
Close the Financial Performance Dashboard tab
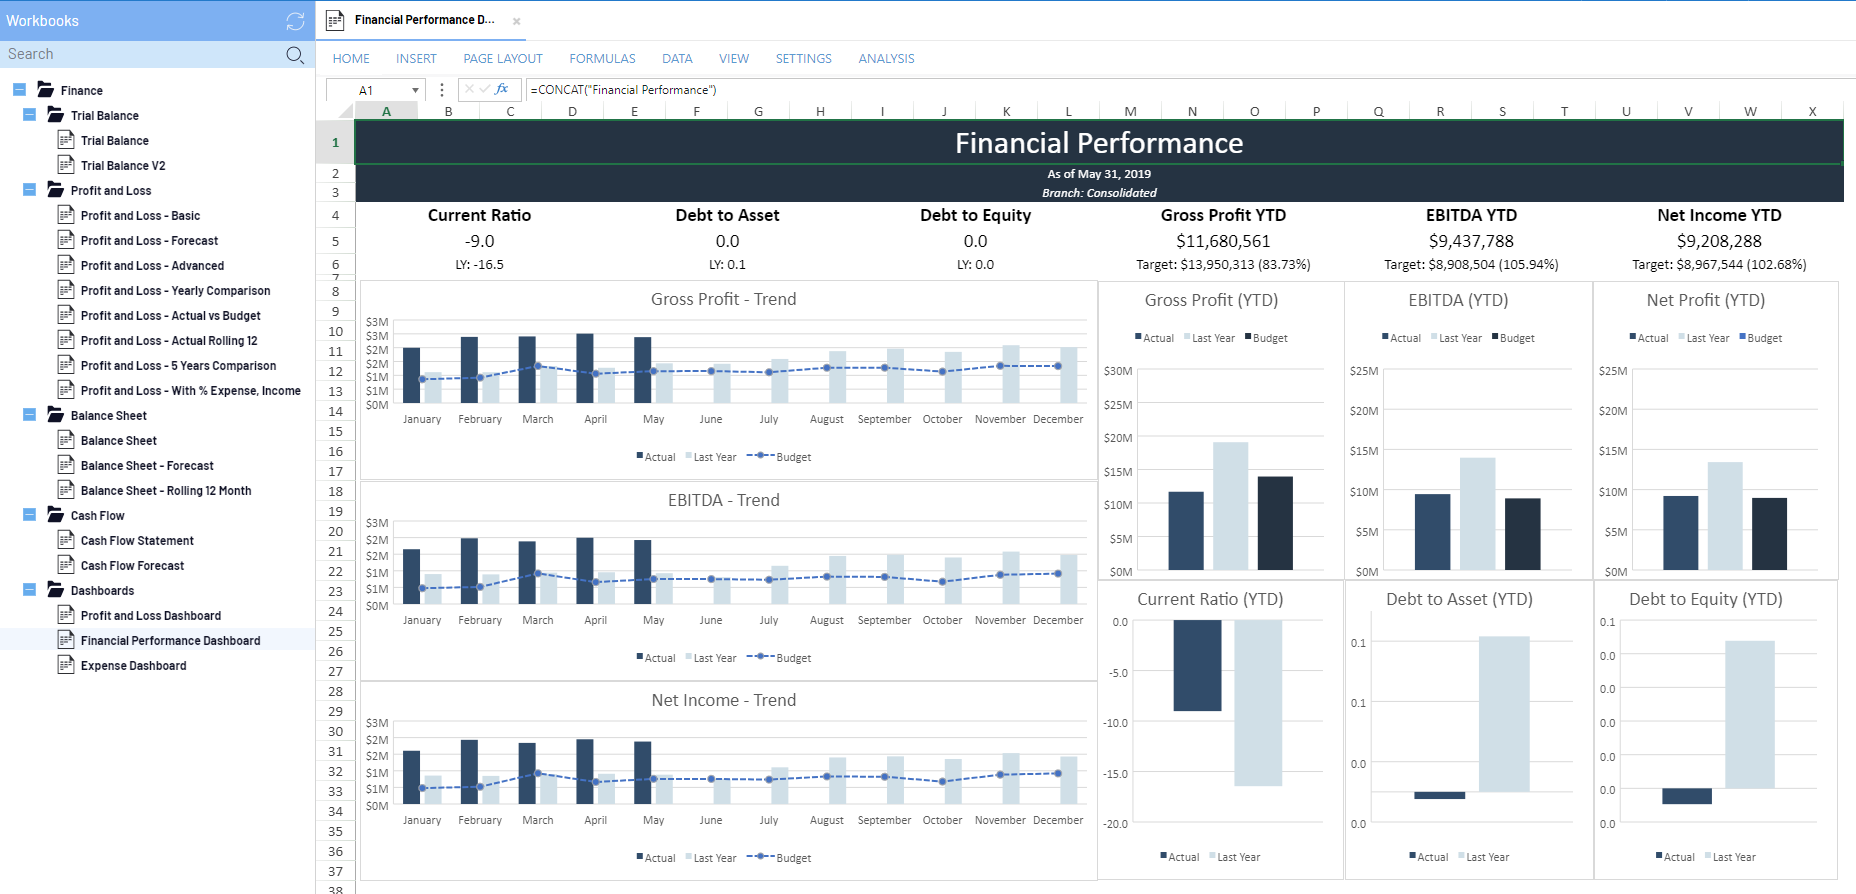tap(517, 21)
